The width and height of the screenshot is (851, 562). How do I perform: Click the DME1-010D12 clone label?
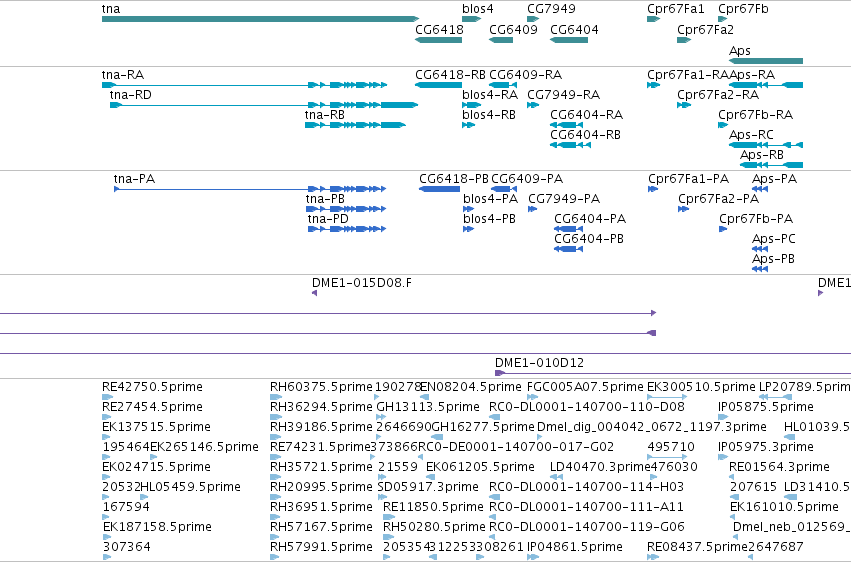539,363
